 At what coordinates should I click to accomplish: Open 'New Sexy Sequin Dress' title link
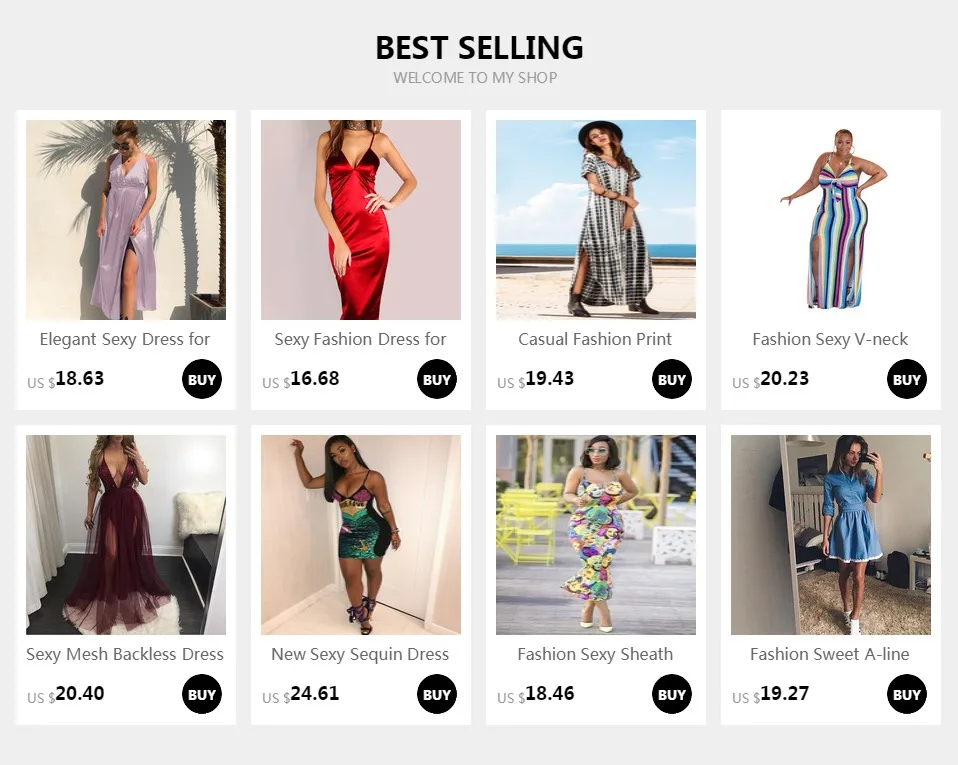[x=360, y=654]
